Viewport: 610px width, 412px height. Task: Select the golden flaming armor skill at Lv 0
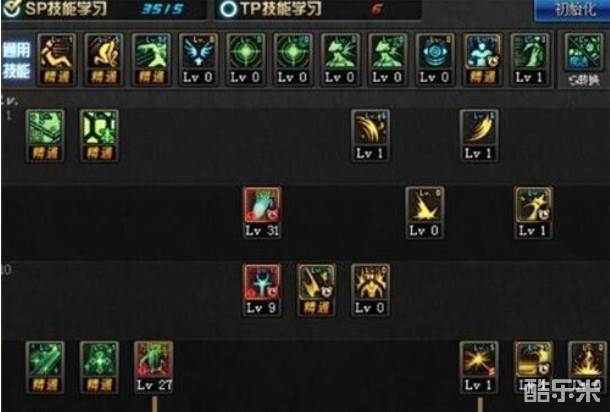[370, 290]
